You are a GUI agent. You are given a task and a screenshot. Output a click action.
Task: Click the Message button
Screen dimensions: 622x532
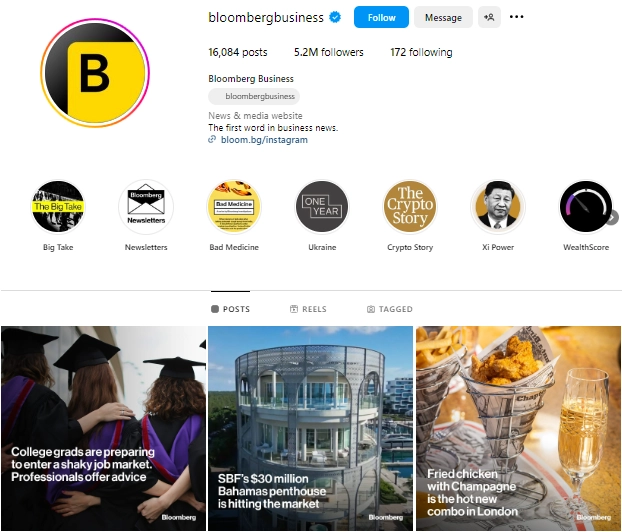(443, 17)
